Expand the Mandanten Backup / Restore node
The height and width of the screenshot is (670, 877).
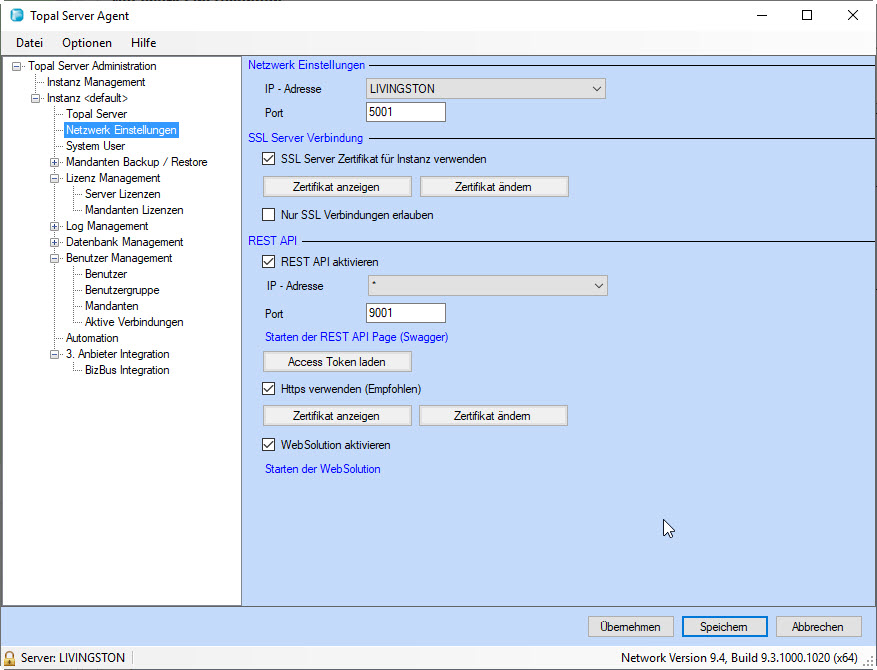[x=55, y=162]
